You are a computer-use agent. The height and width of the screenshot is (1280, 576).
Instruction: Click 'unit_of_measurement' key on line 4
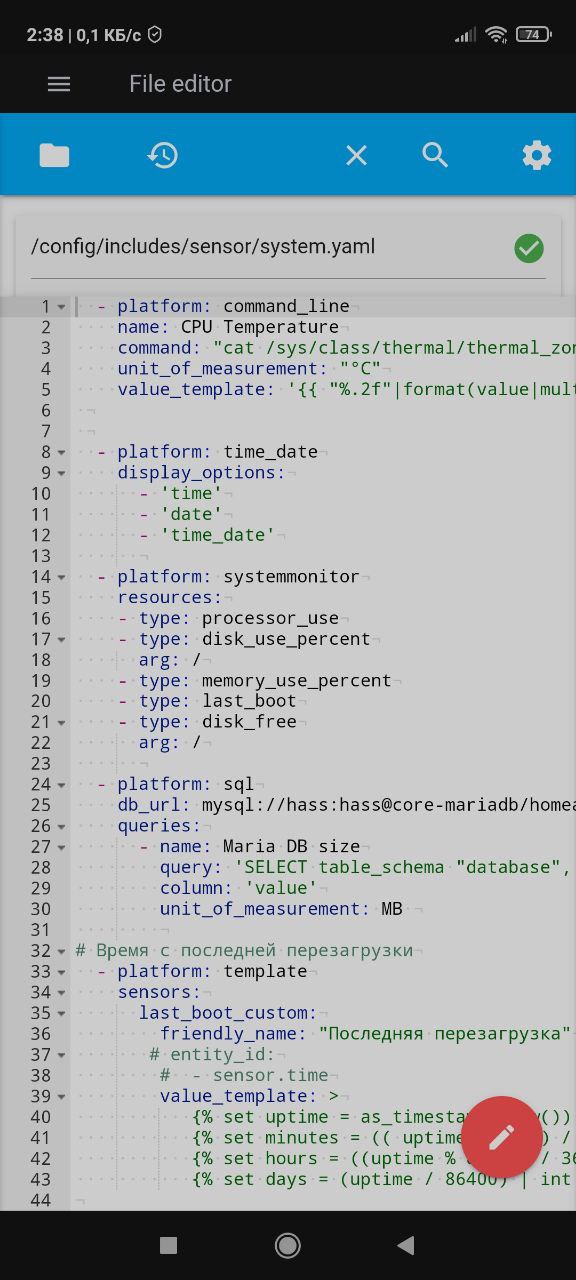217,368
